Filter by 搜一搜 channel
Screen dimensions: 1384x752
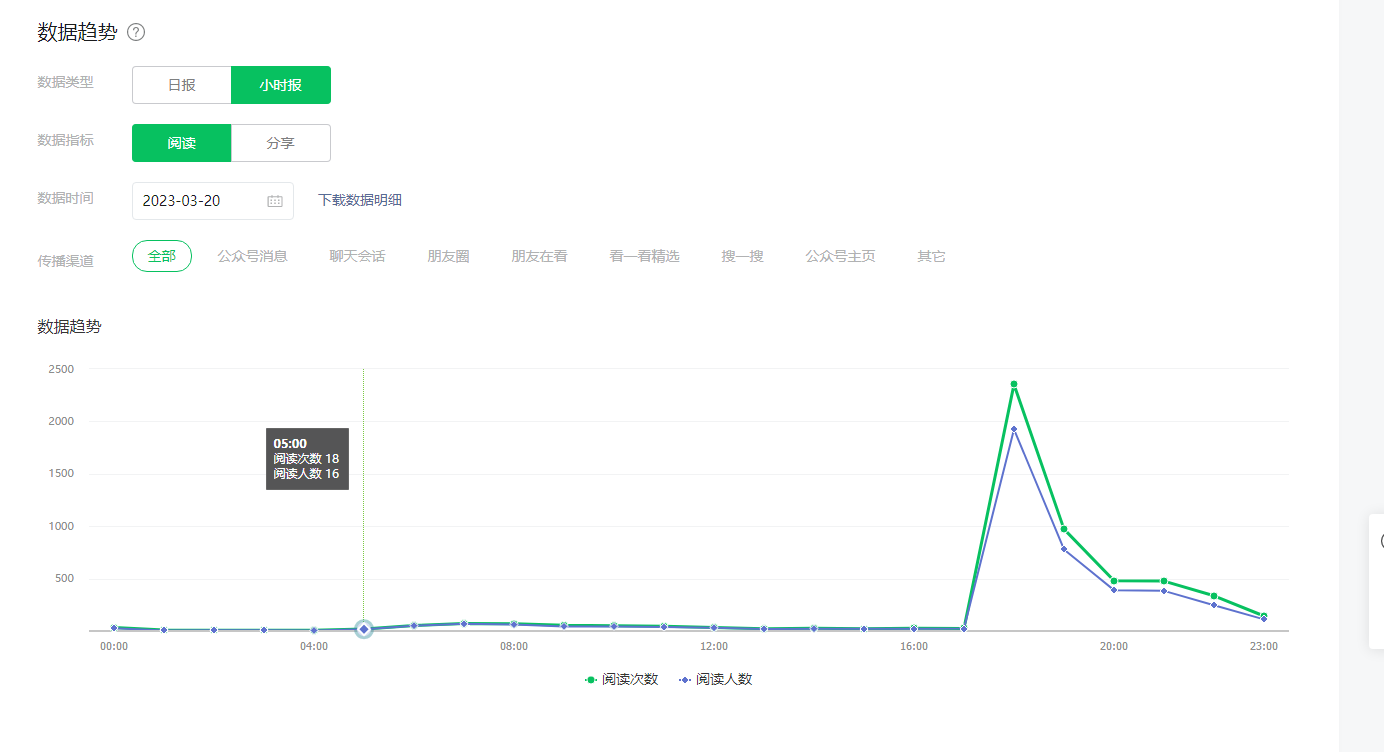pos(743,256)
